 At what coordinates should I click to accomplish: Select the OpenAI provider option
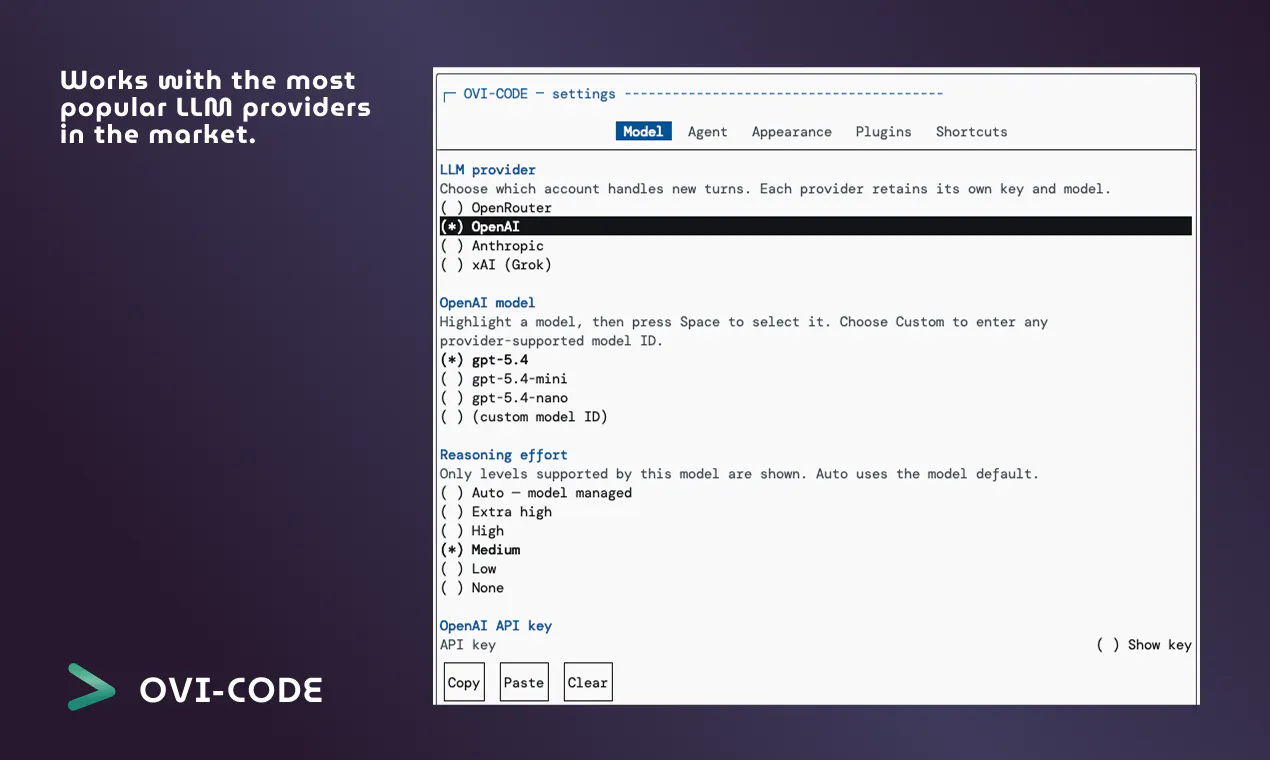[816, 227]
